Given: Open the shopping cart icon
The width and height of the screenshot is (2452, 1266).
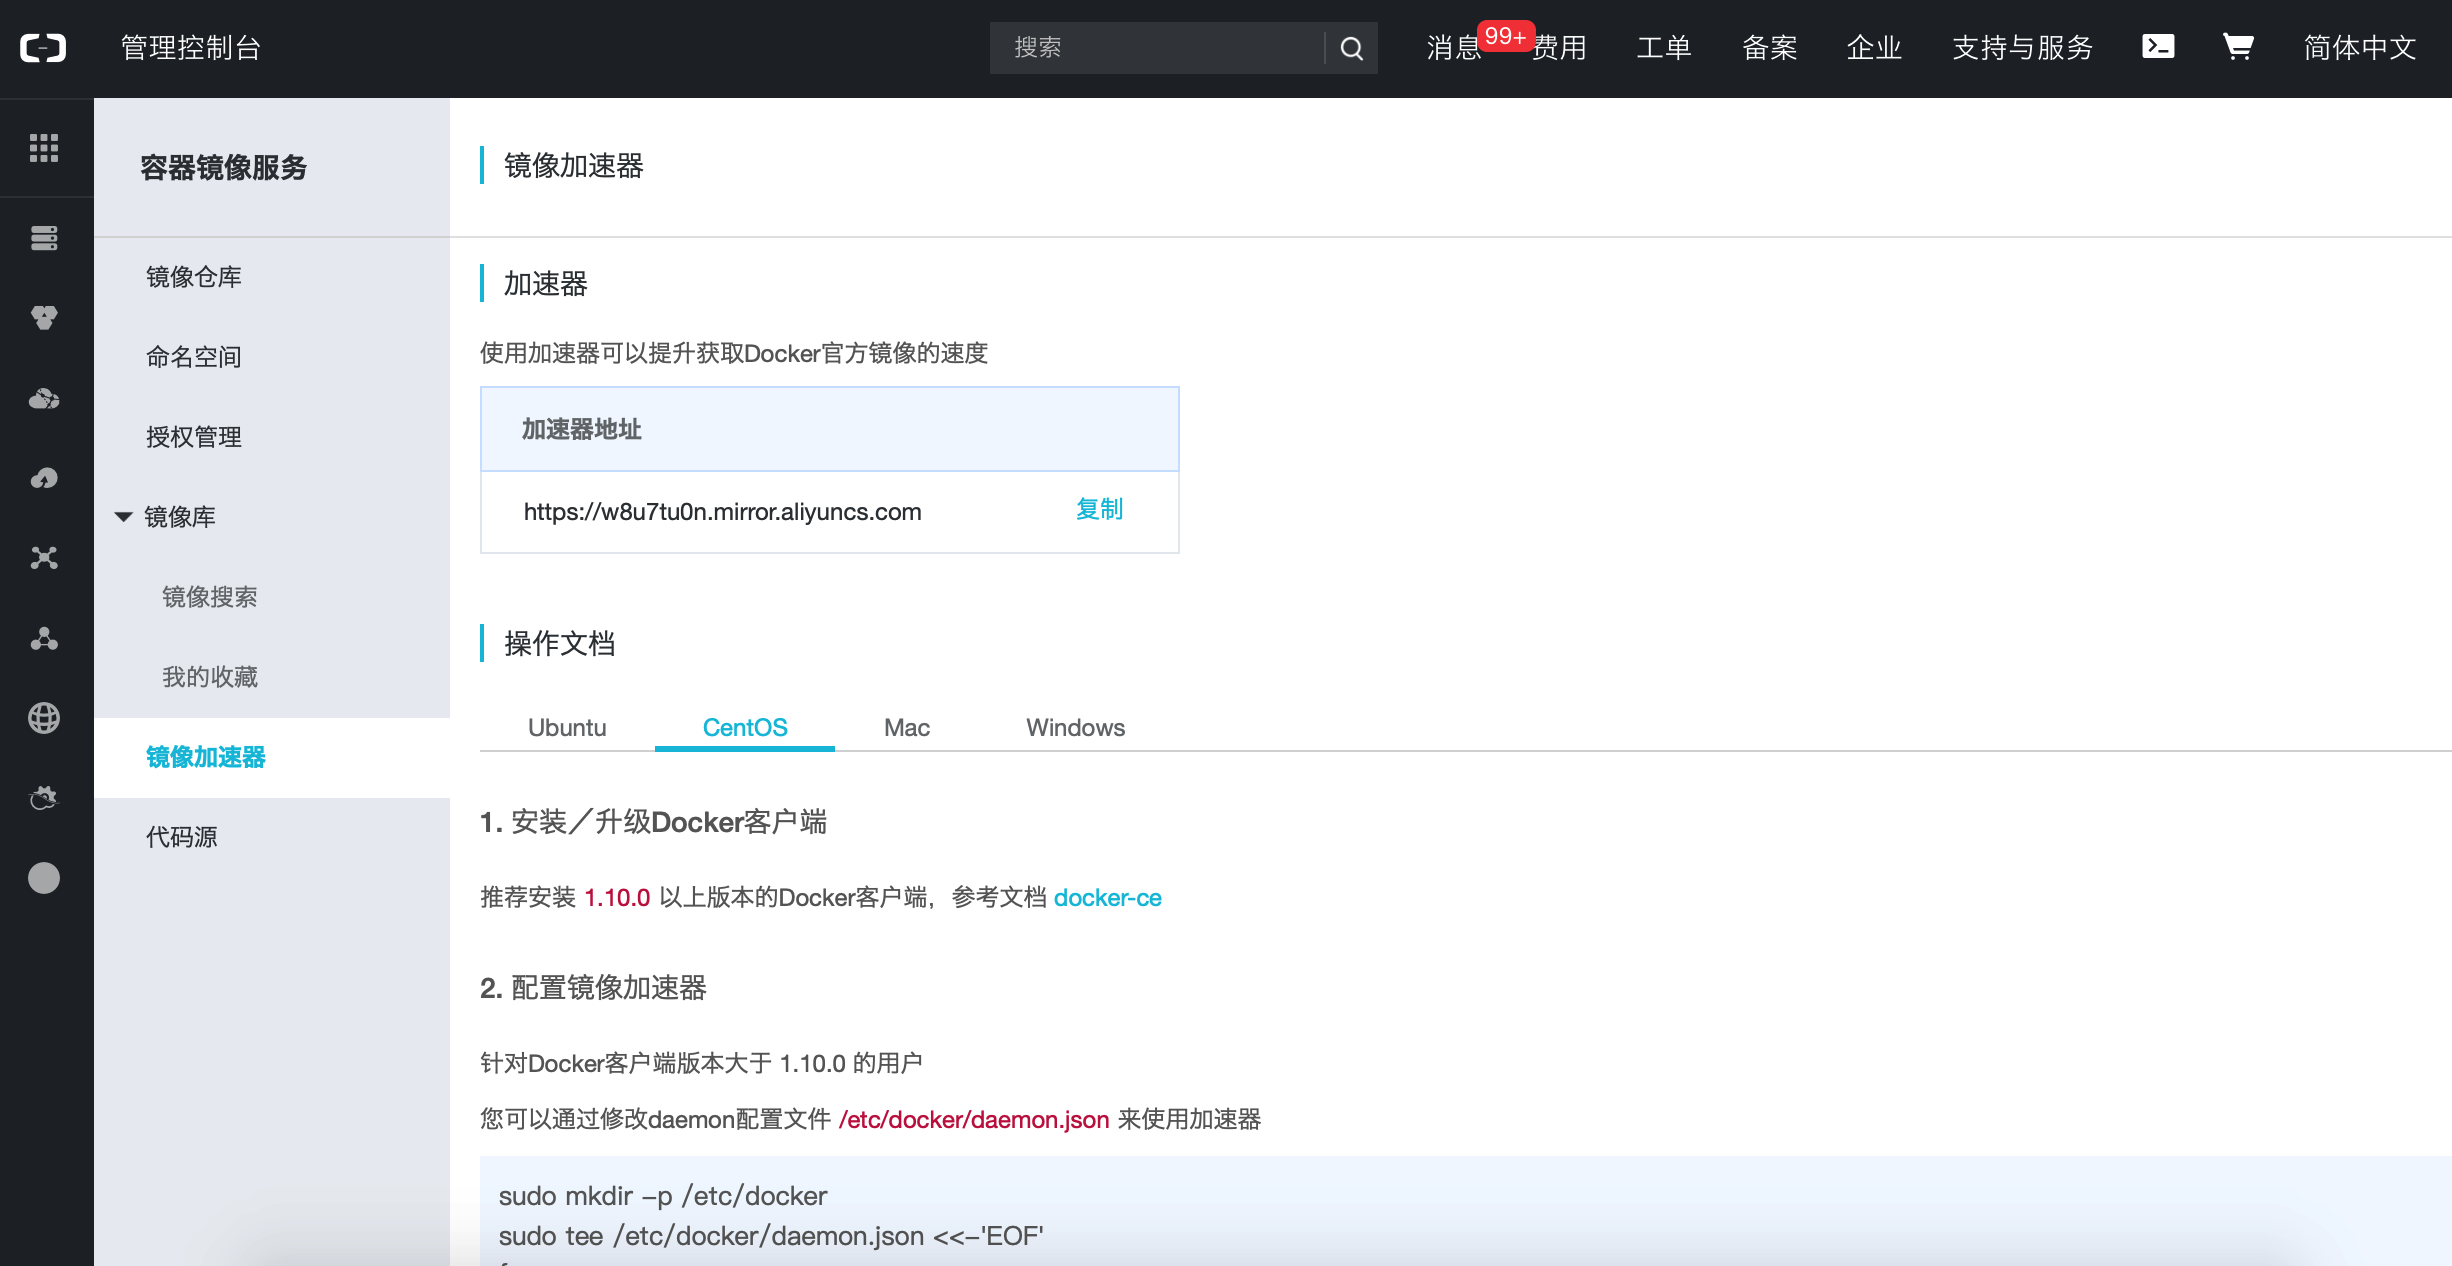Looking at the screenshot, I should click(2237, 47).
